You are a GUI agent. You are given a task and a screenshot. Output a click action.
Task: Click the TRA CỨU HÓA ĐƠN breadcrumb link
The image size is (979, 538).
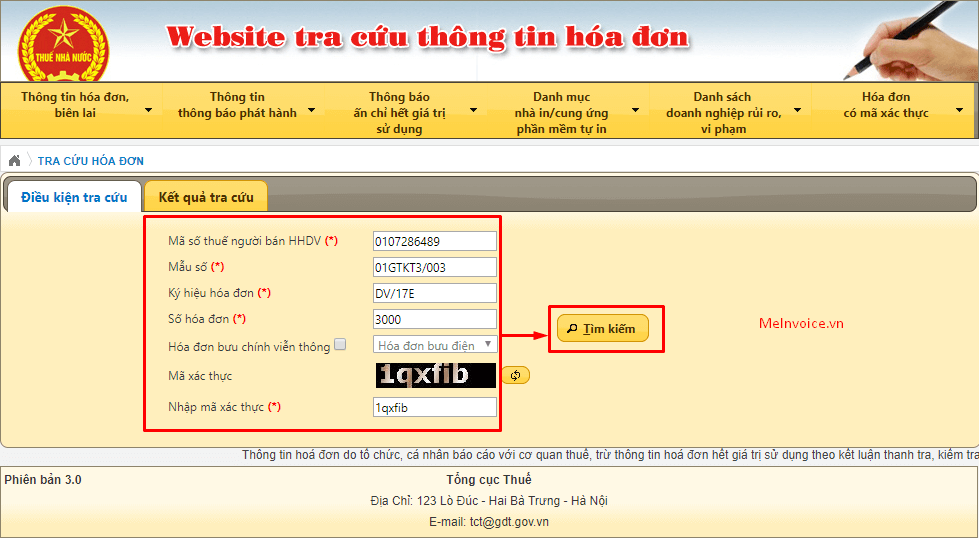point(91,161)
